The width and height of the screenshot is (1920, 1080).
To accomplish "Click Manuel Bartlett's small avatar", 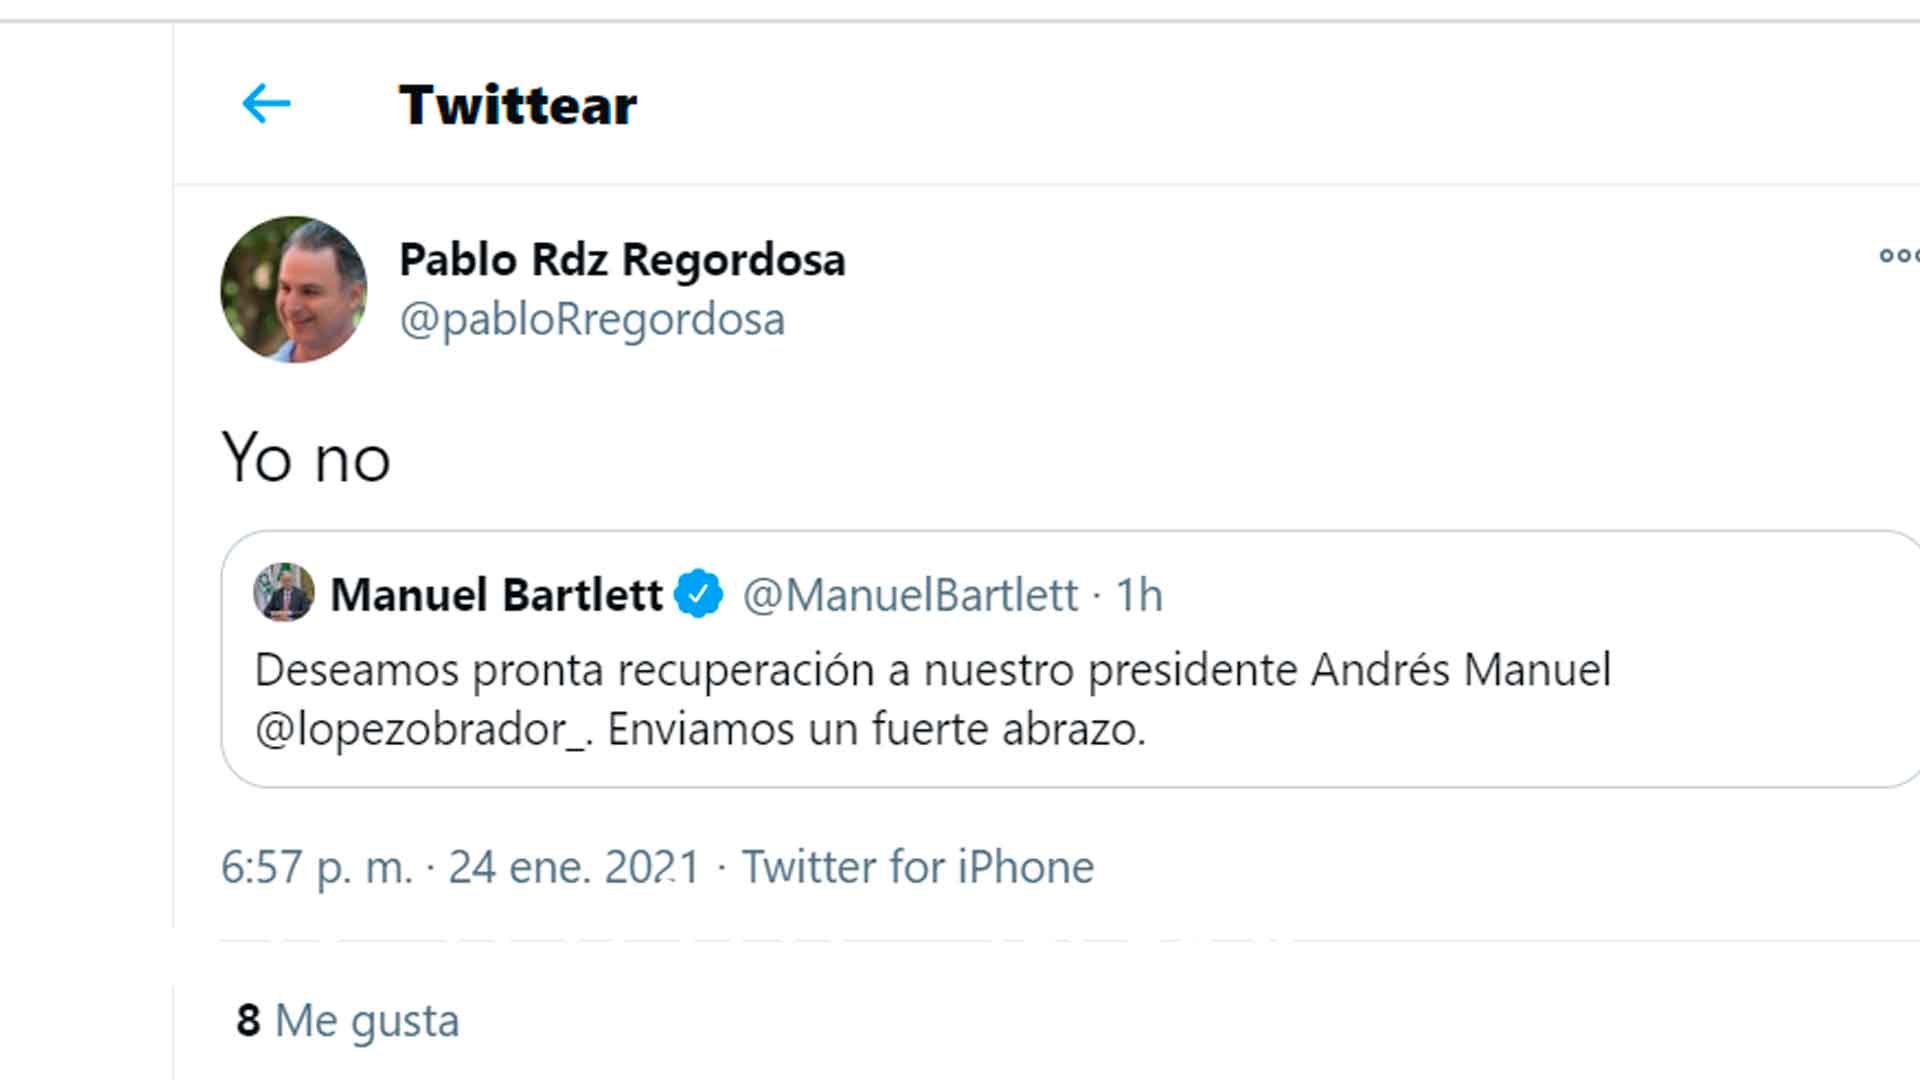I will (x=284, y=592).
